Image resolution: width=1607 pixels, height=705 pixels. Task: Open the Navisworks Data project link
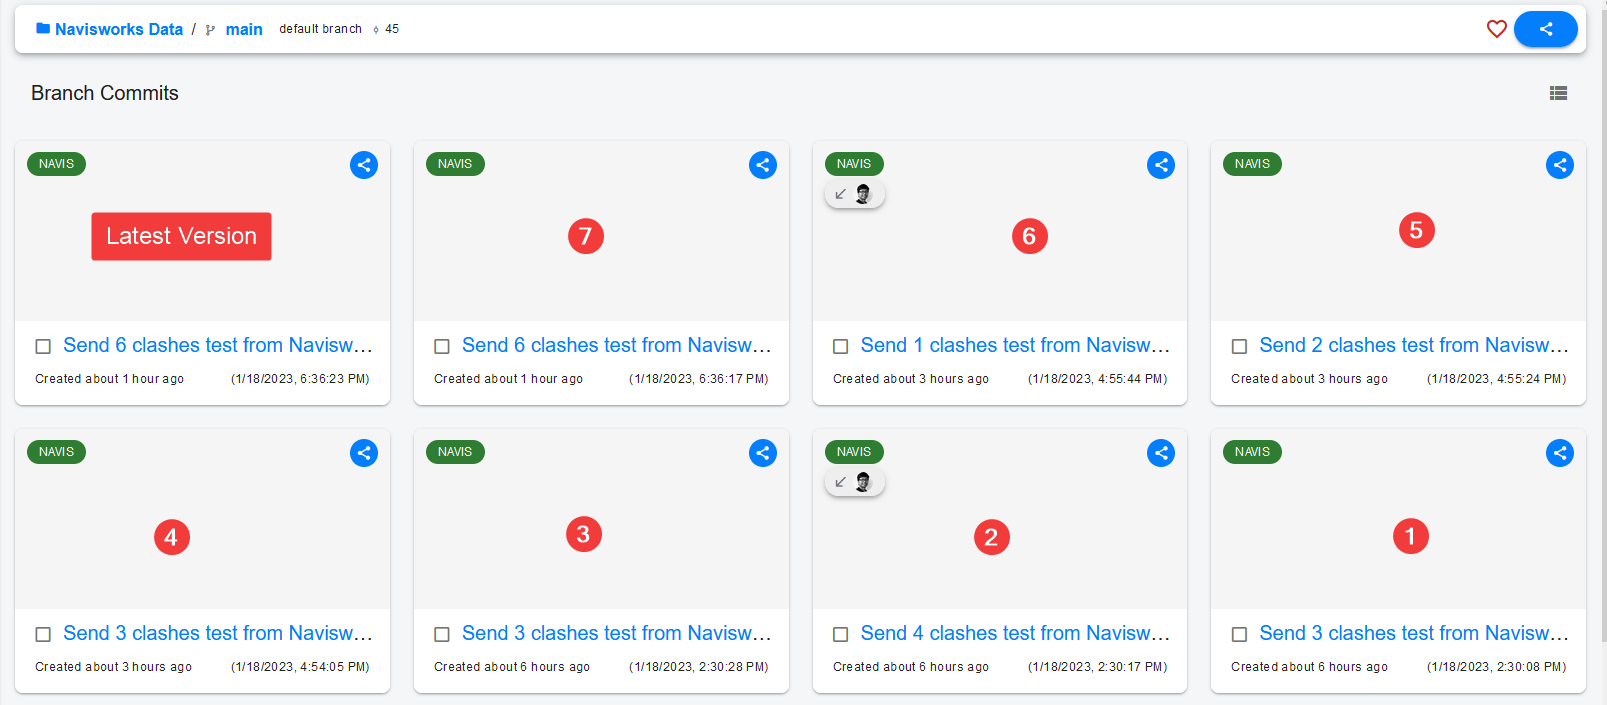pos(118,29)
